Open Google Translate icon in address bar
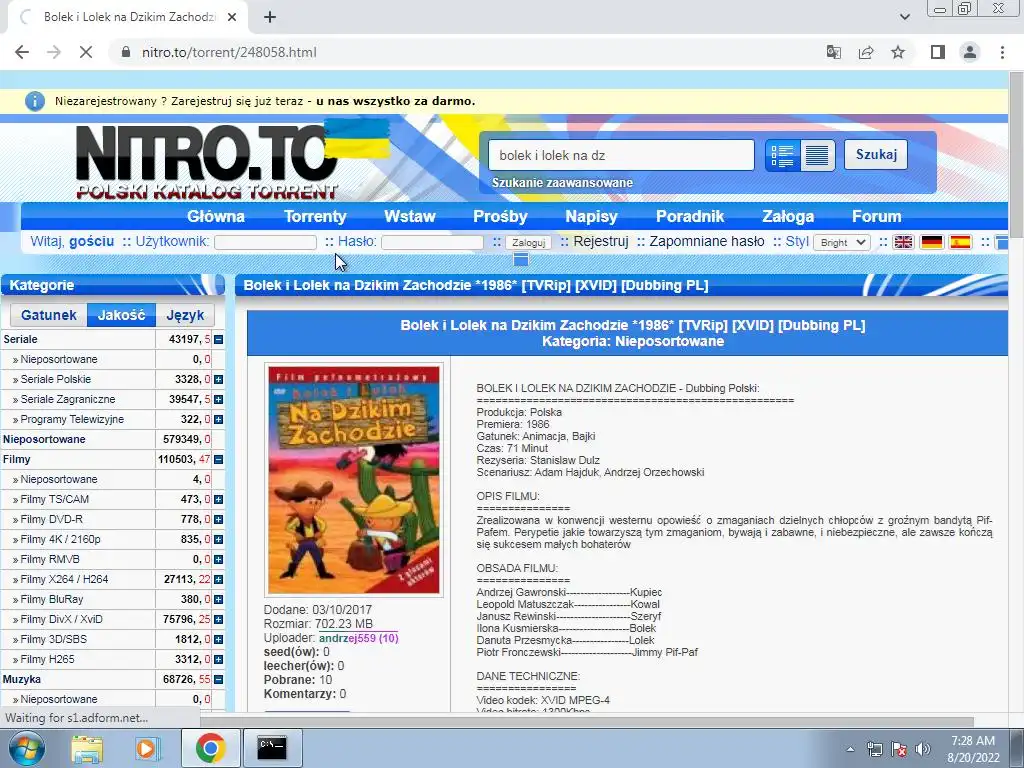Image resolution: width=1024 pixels, height=768 pixels. coord(833,52)
